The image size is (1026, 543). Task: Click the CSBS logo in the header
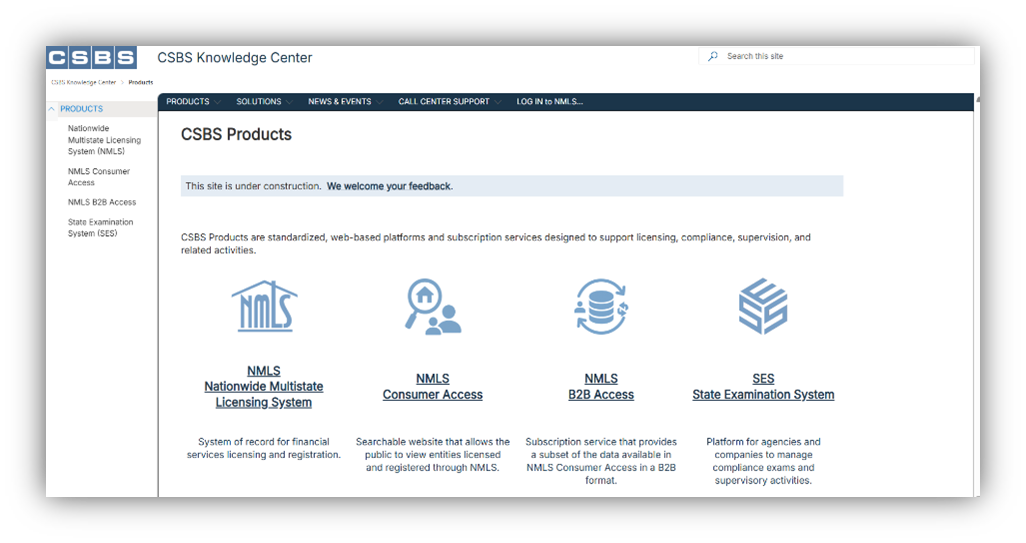pos(91,58)
